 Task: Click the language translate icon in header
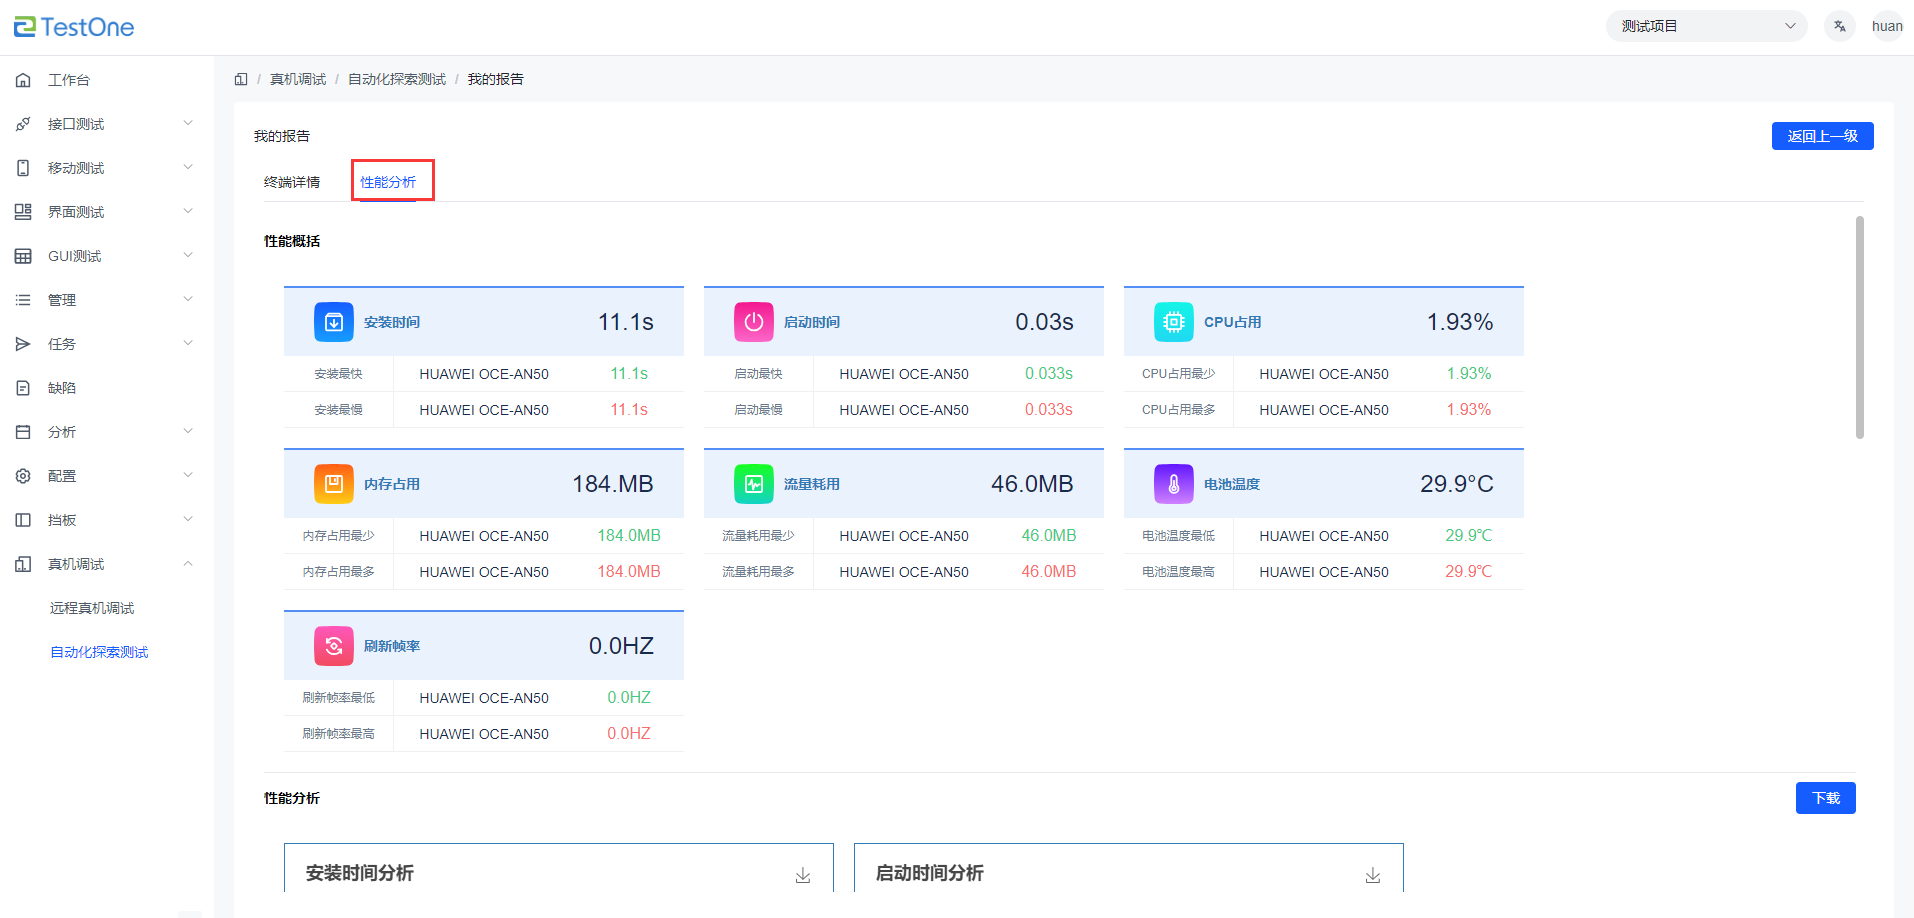1840,26
